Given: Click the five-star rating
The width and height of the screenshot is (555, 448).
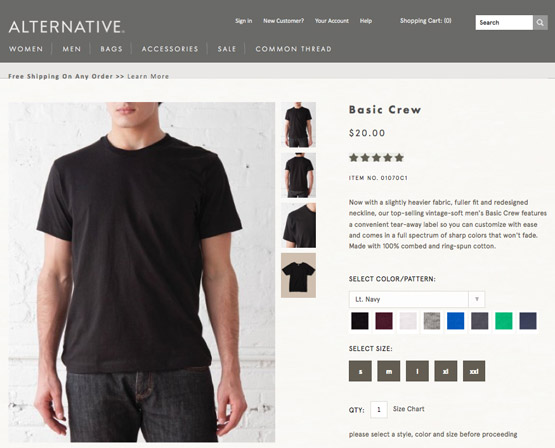Looking at the screenshot, I should point(376,157).
